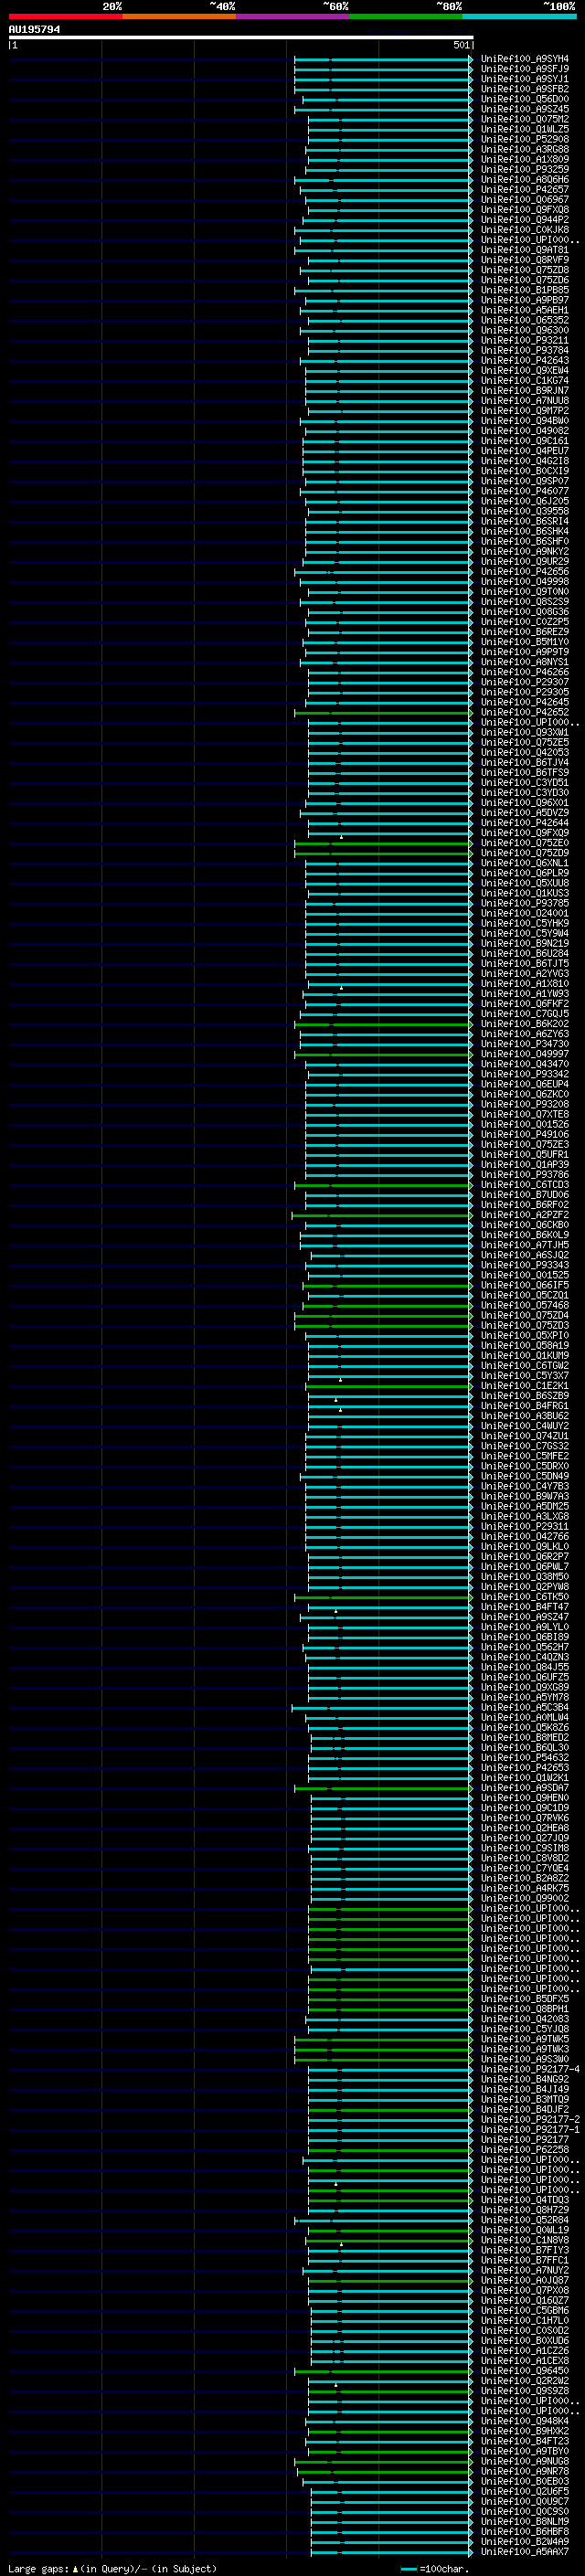Click the red ~20% identity legend segment
Screen dimensions: 585x2576
click(x=65, y=16)
